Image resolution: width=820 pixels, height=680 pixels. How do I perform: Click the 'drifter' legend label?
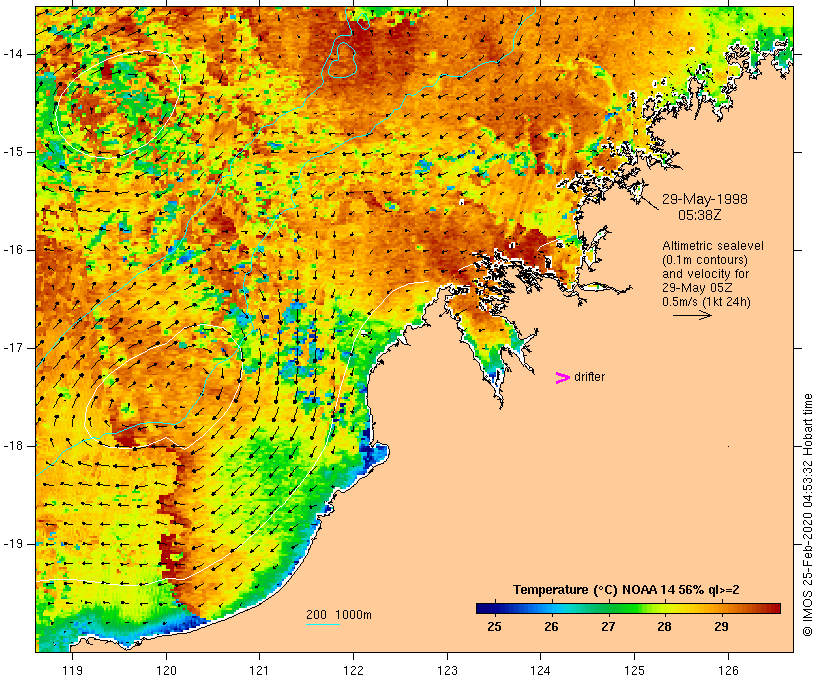click(x=589, y=377)
